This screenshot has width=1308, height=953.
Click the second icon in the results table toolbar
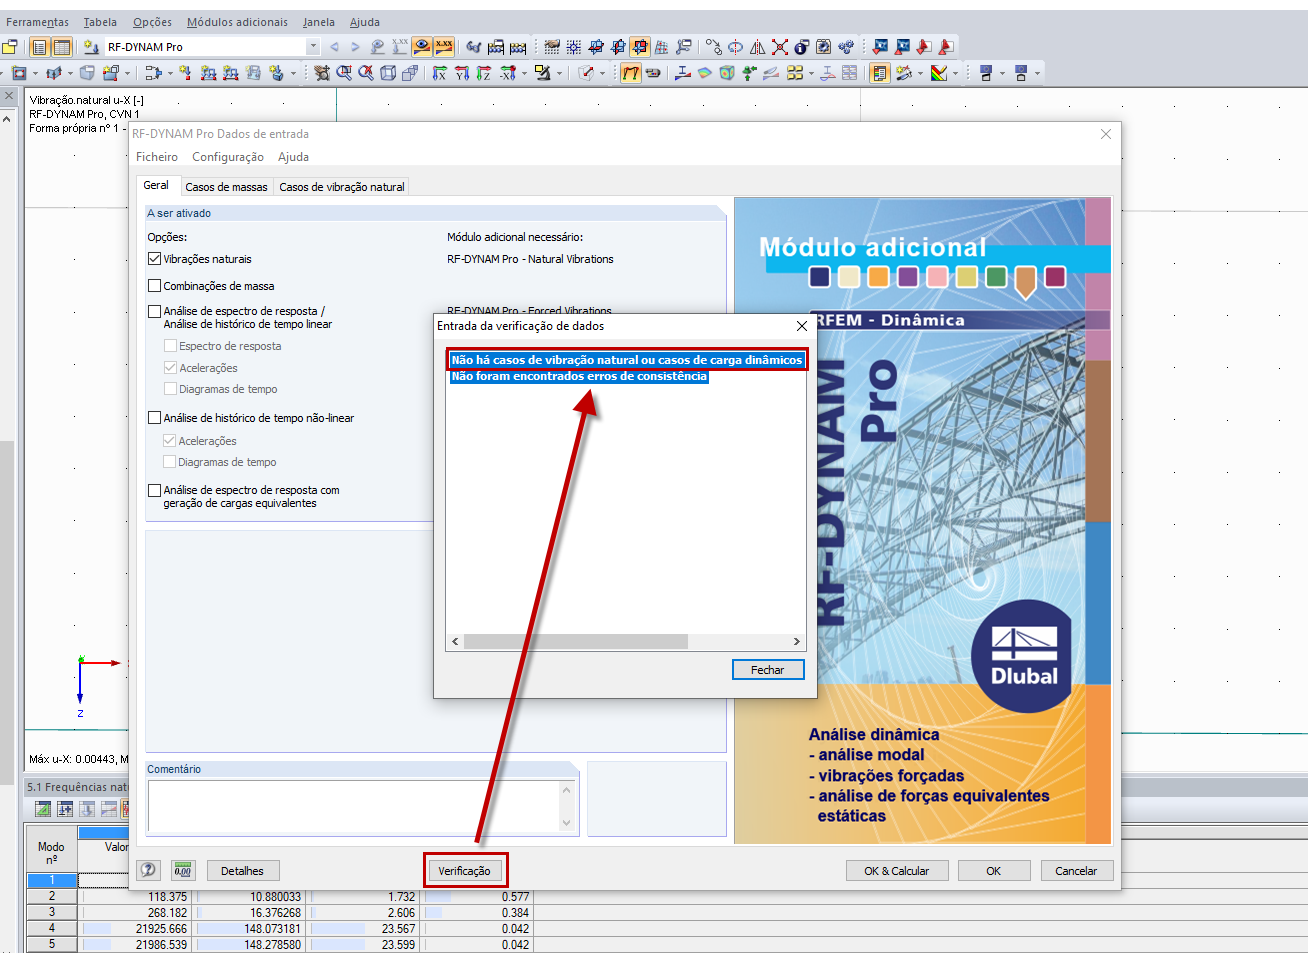coord(65,809)
